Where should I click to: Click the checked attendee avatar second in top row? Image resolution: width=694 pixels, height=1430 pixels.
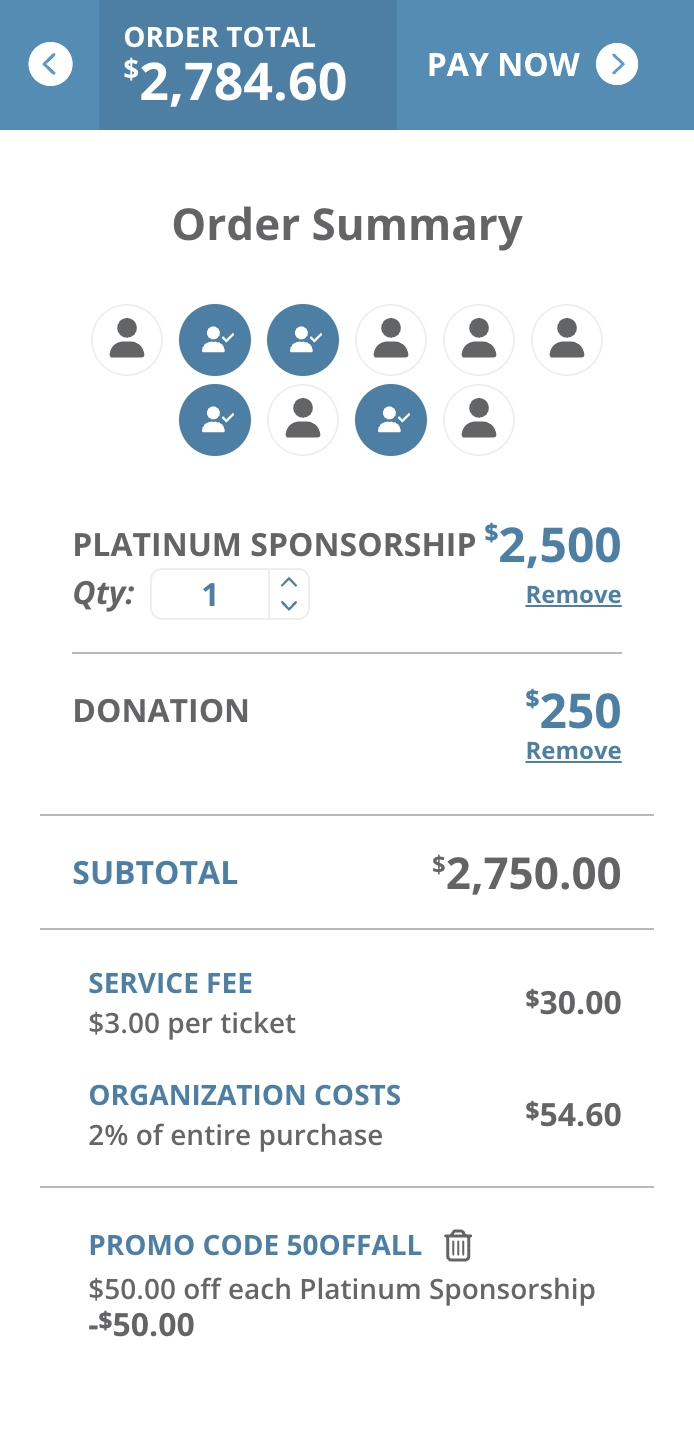215,340
